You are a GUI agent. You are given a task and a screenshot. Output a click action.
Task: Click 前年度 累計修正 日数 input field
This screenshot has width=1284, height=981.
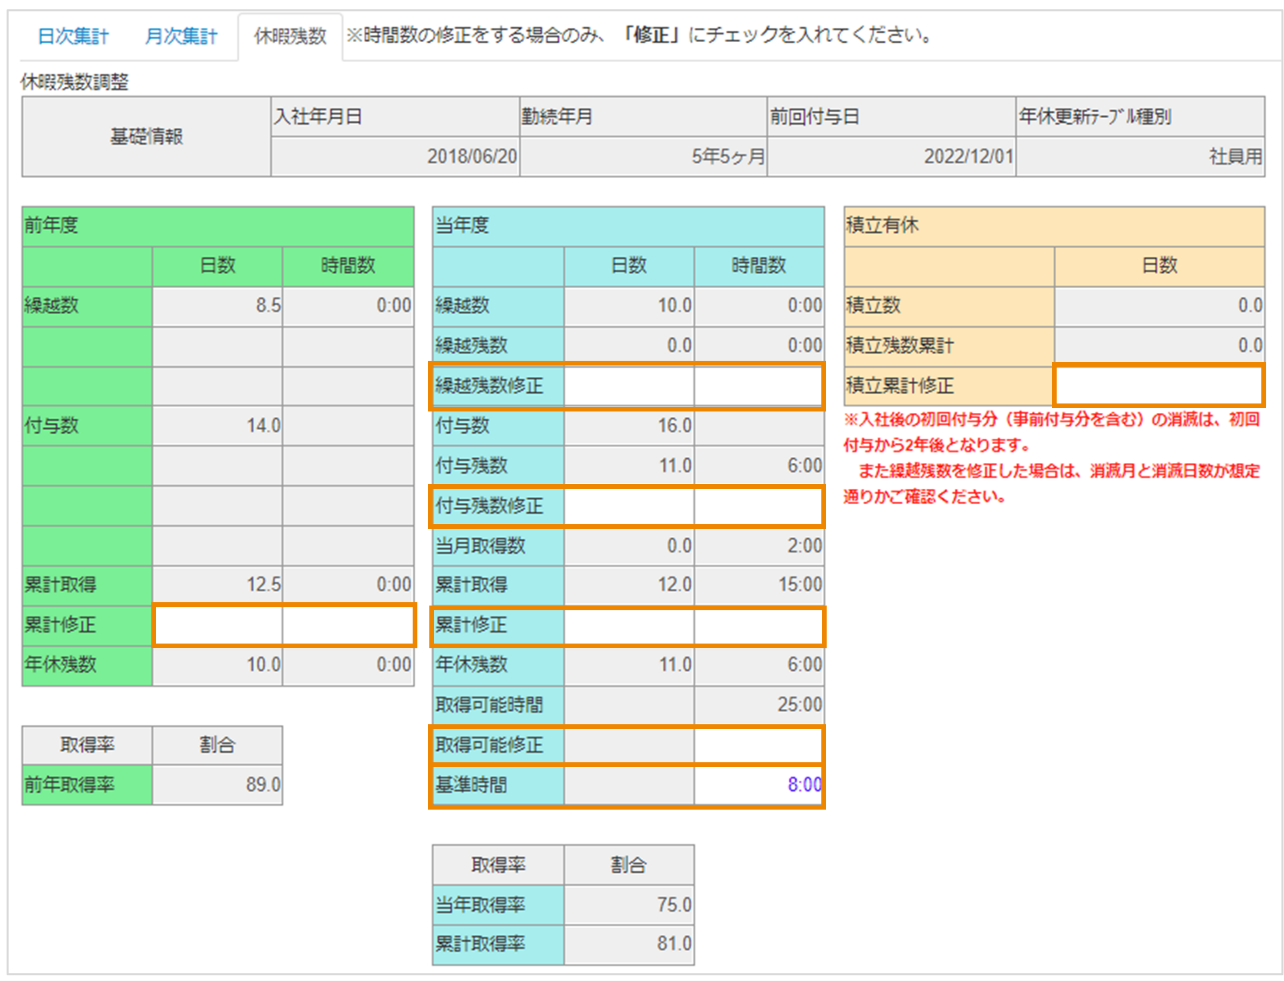click(218, 625)
